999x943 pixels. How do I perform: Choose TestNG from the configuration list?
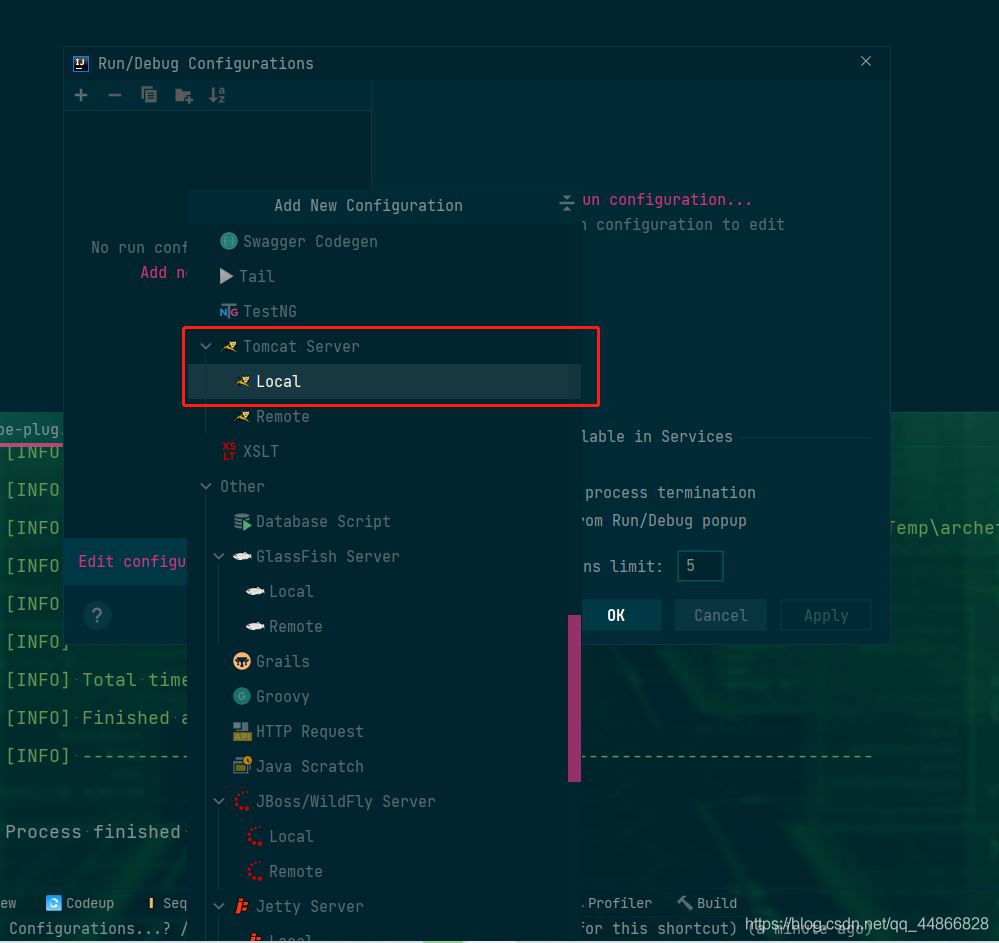(384, 312)
